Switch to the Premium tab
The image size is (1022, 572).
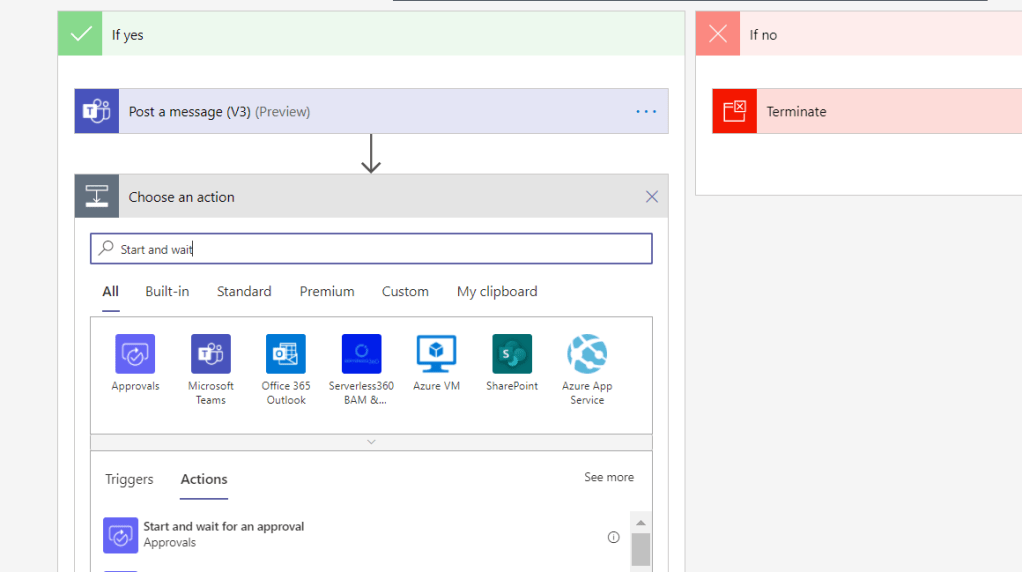327,292
